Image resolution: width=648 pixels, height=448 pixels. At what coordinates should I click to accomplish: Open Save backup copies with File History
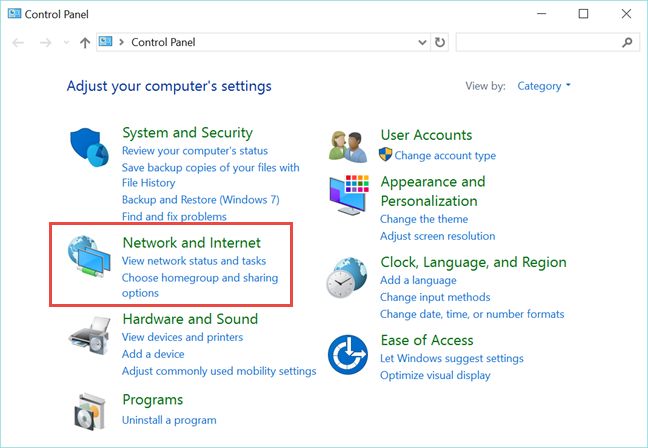tap(210, 175)
